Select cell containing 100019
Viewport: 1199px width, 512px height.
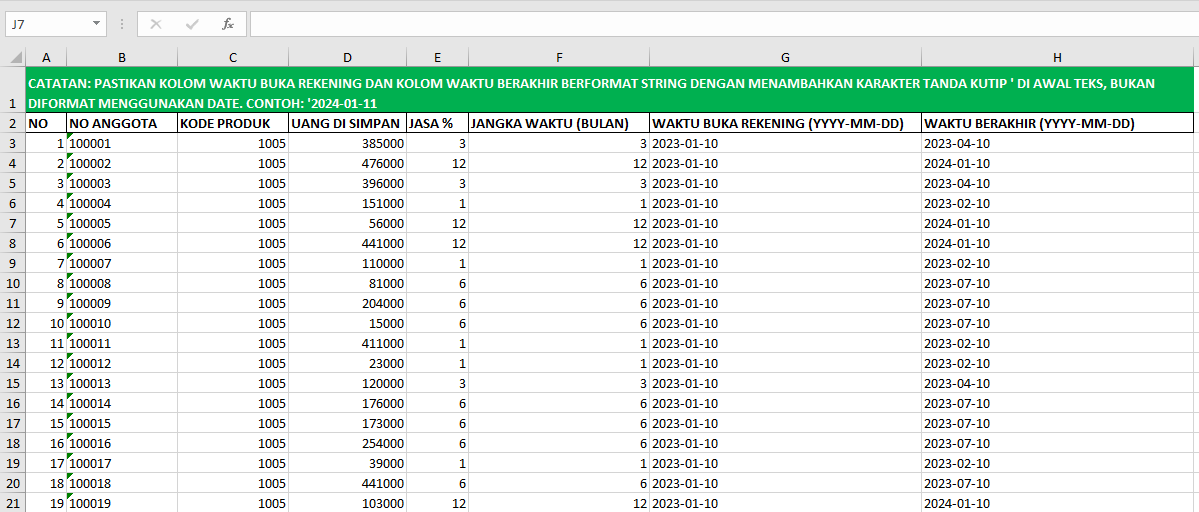pyautogui.click(x=122, y=504)
